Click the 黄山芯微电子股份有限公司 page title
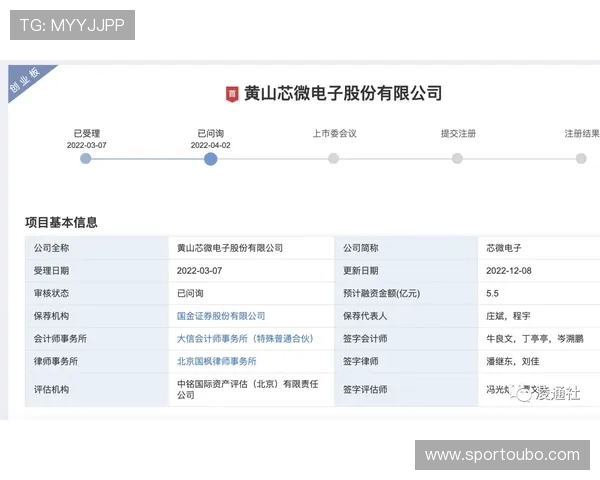The height and width of the screenshot is (480, 600). pos(343,93)
